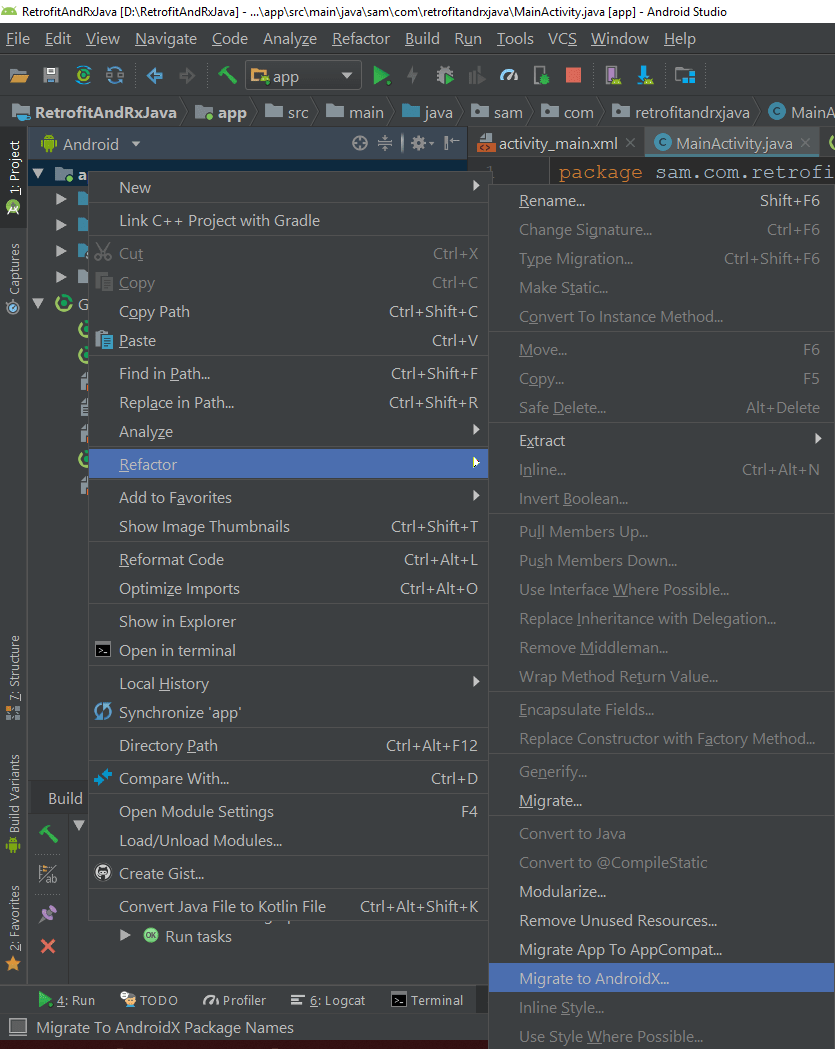Expand the New submenu
835x1049 pixels.
288,187
